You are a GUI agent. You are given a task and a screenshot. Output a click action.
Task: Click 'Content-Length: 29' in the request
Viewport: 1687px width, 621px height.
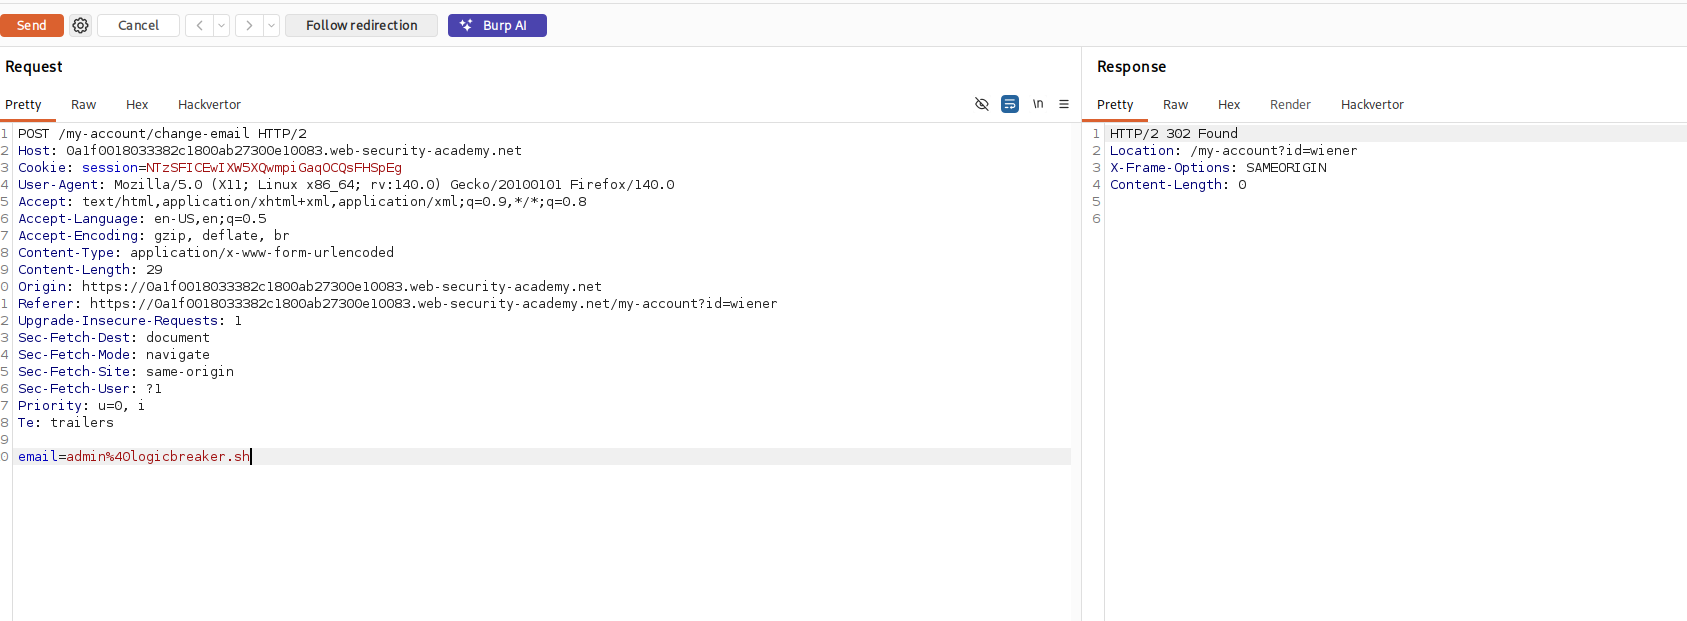[90, 269]
